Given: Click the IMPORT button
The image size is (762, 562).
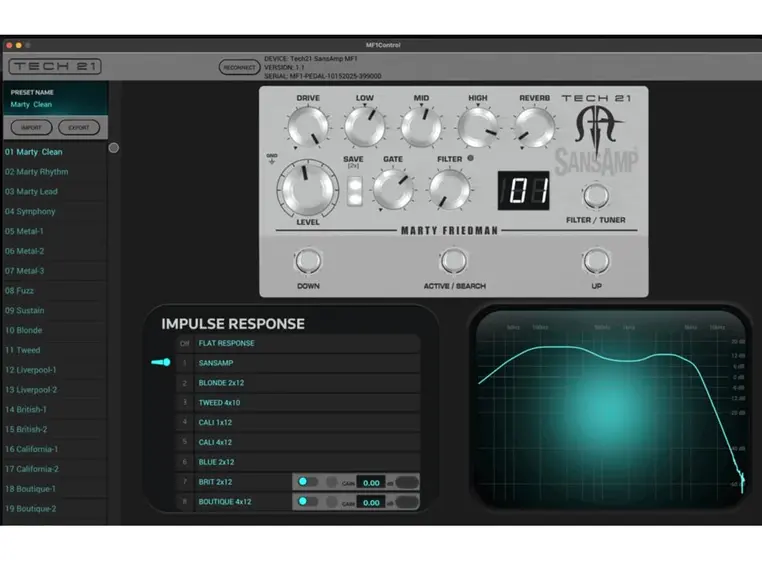Looking at the screenshot, I should [x=31, y=127].
